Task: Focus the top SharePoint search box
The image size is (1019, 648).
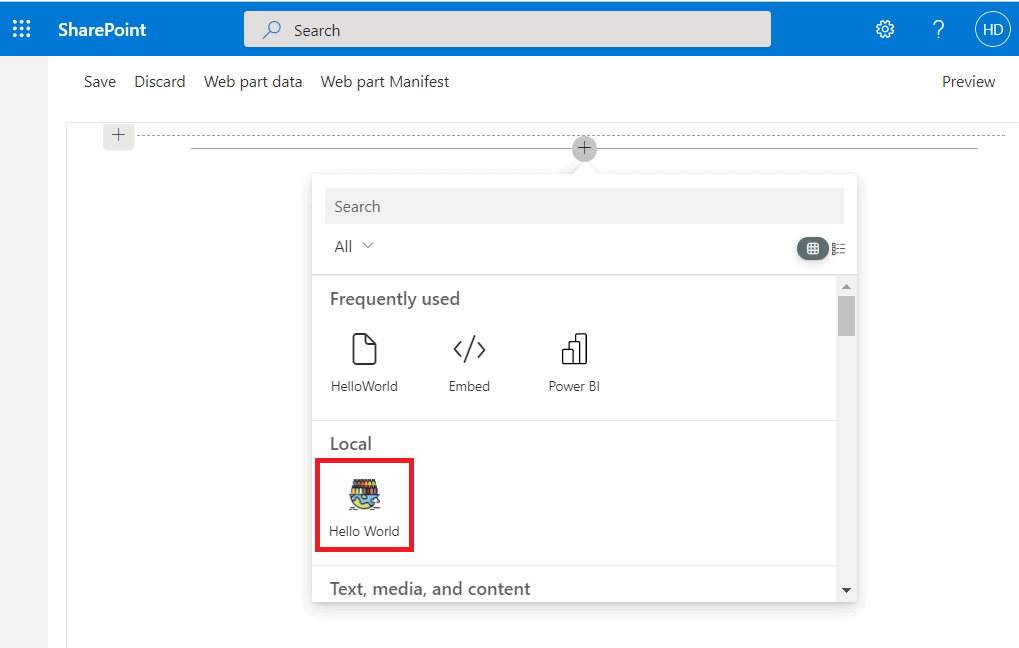Action: [x=508, y=29]
